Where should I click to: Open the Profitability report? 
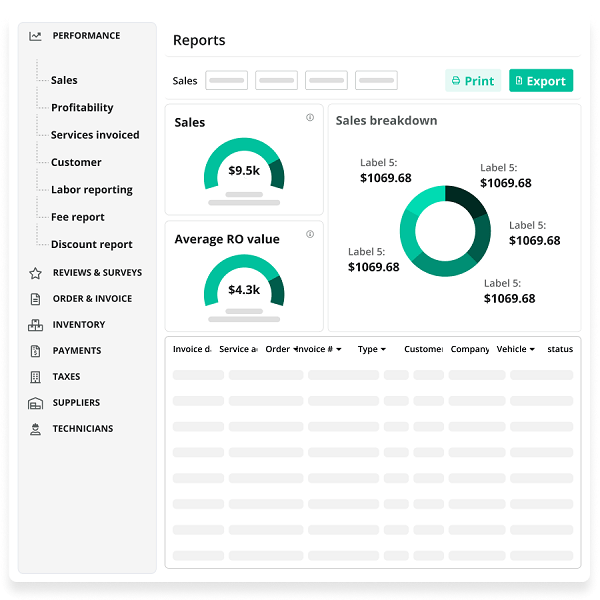(82, 108)
